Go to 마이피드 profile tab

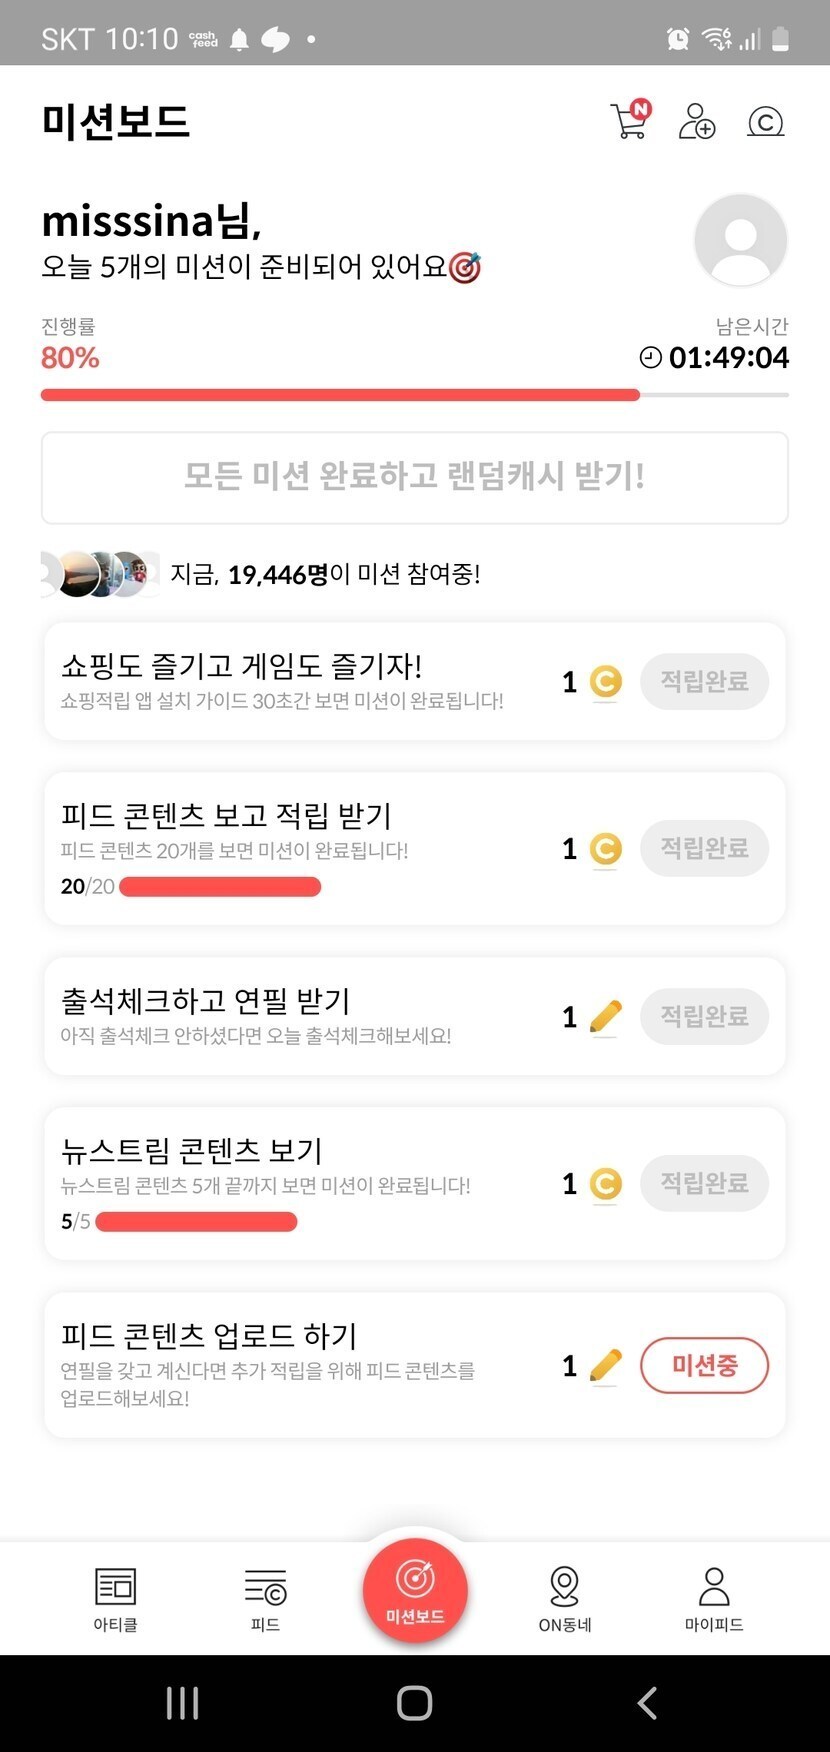pos(714,1597)
